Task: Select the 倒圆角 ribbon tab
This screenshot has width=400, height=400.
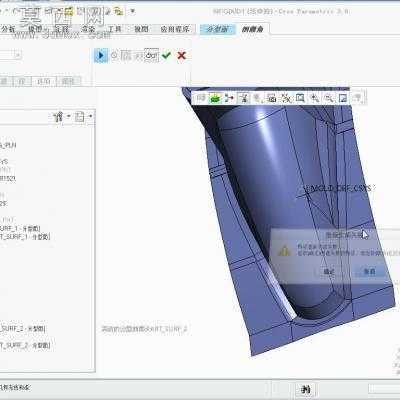Action: (x=253, y=29)
